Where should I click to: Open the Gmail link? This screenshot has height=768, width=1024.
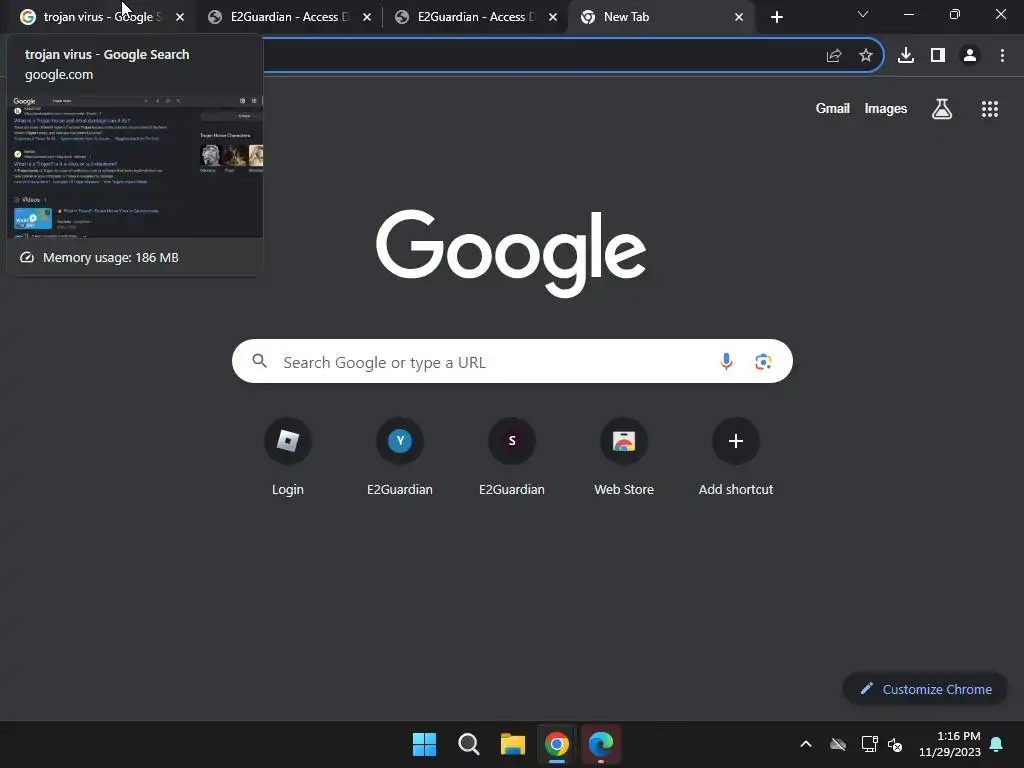(x=833, y=108)
